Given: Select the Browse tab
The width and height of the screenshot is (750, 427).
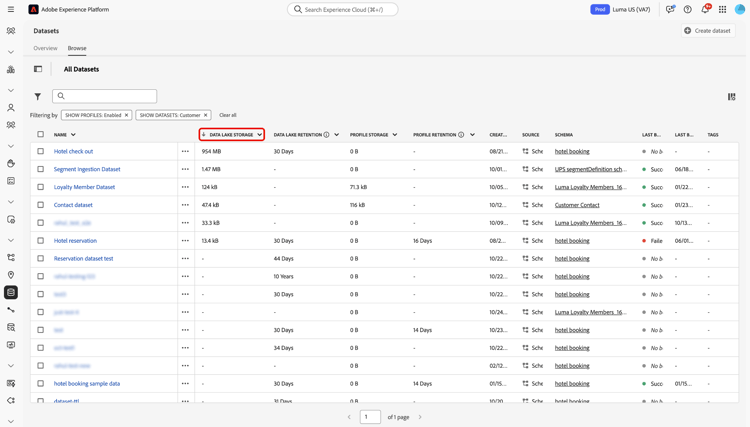Looking at the screenshot, I should (77, 48).
